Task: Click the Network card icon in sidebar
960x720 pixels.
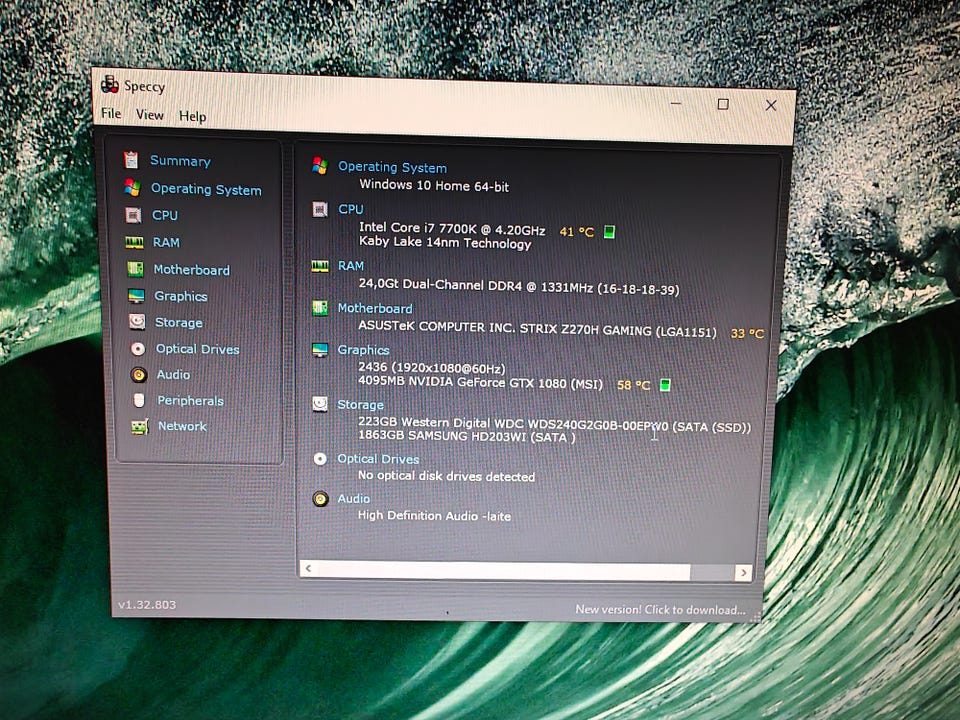Action: (x=140, y=426)
